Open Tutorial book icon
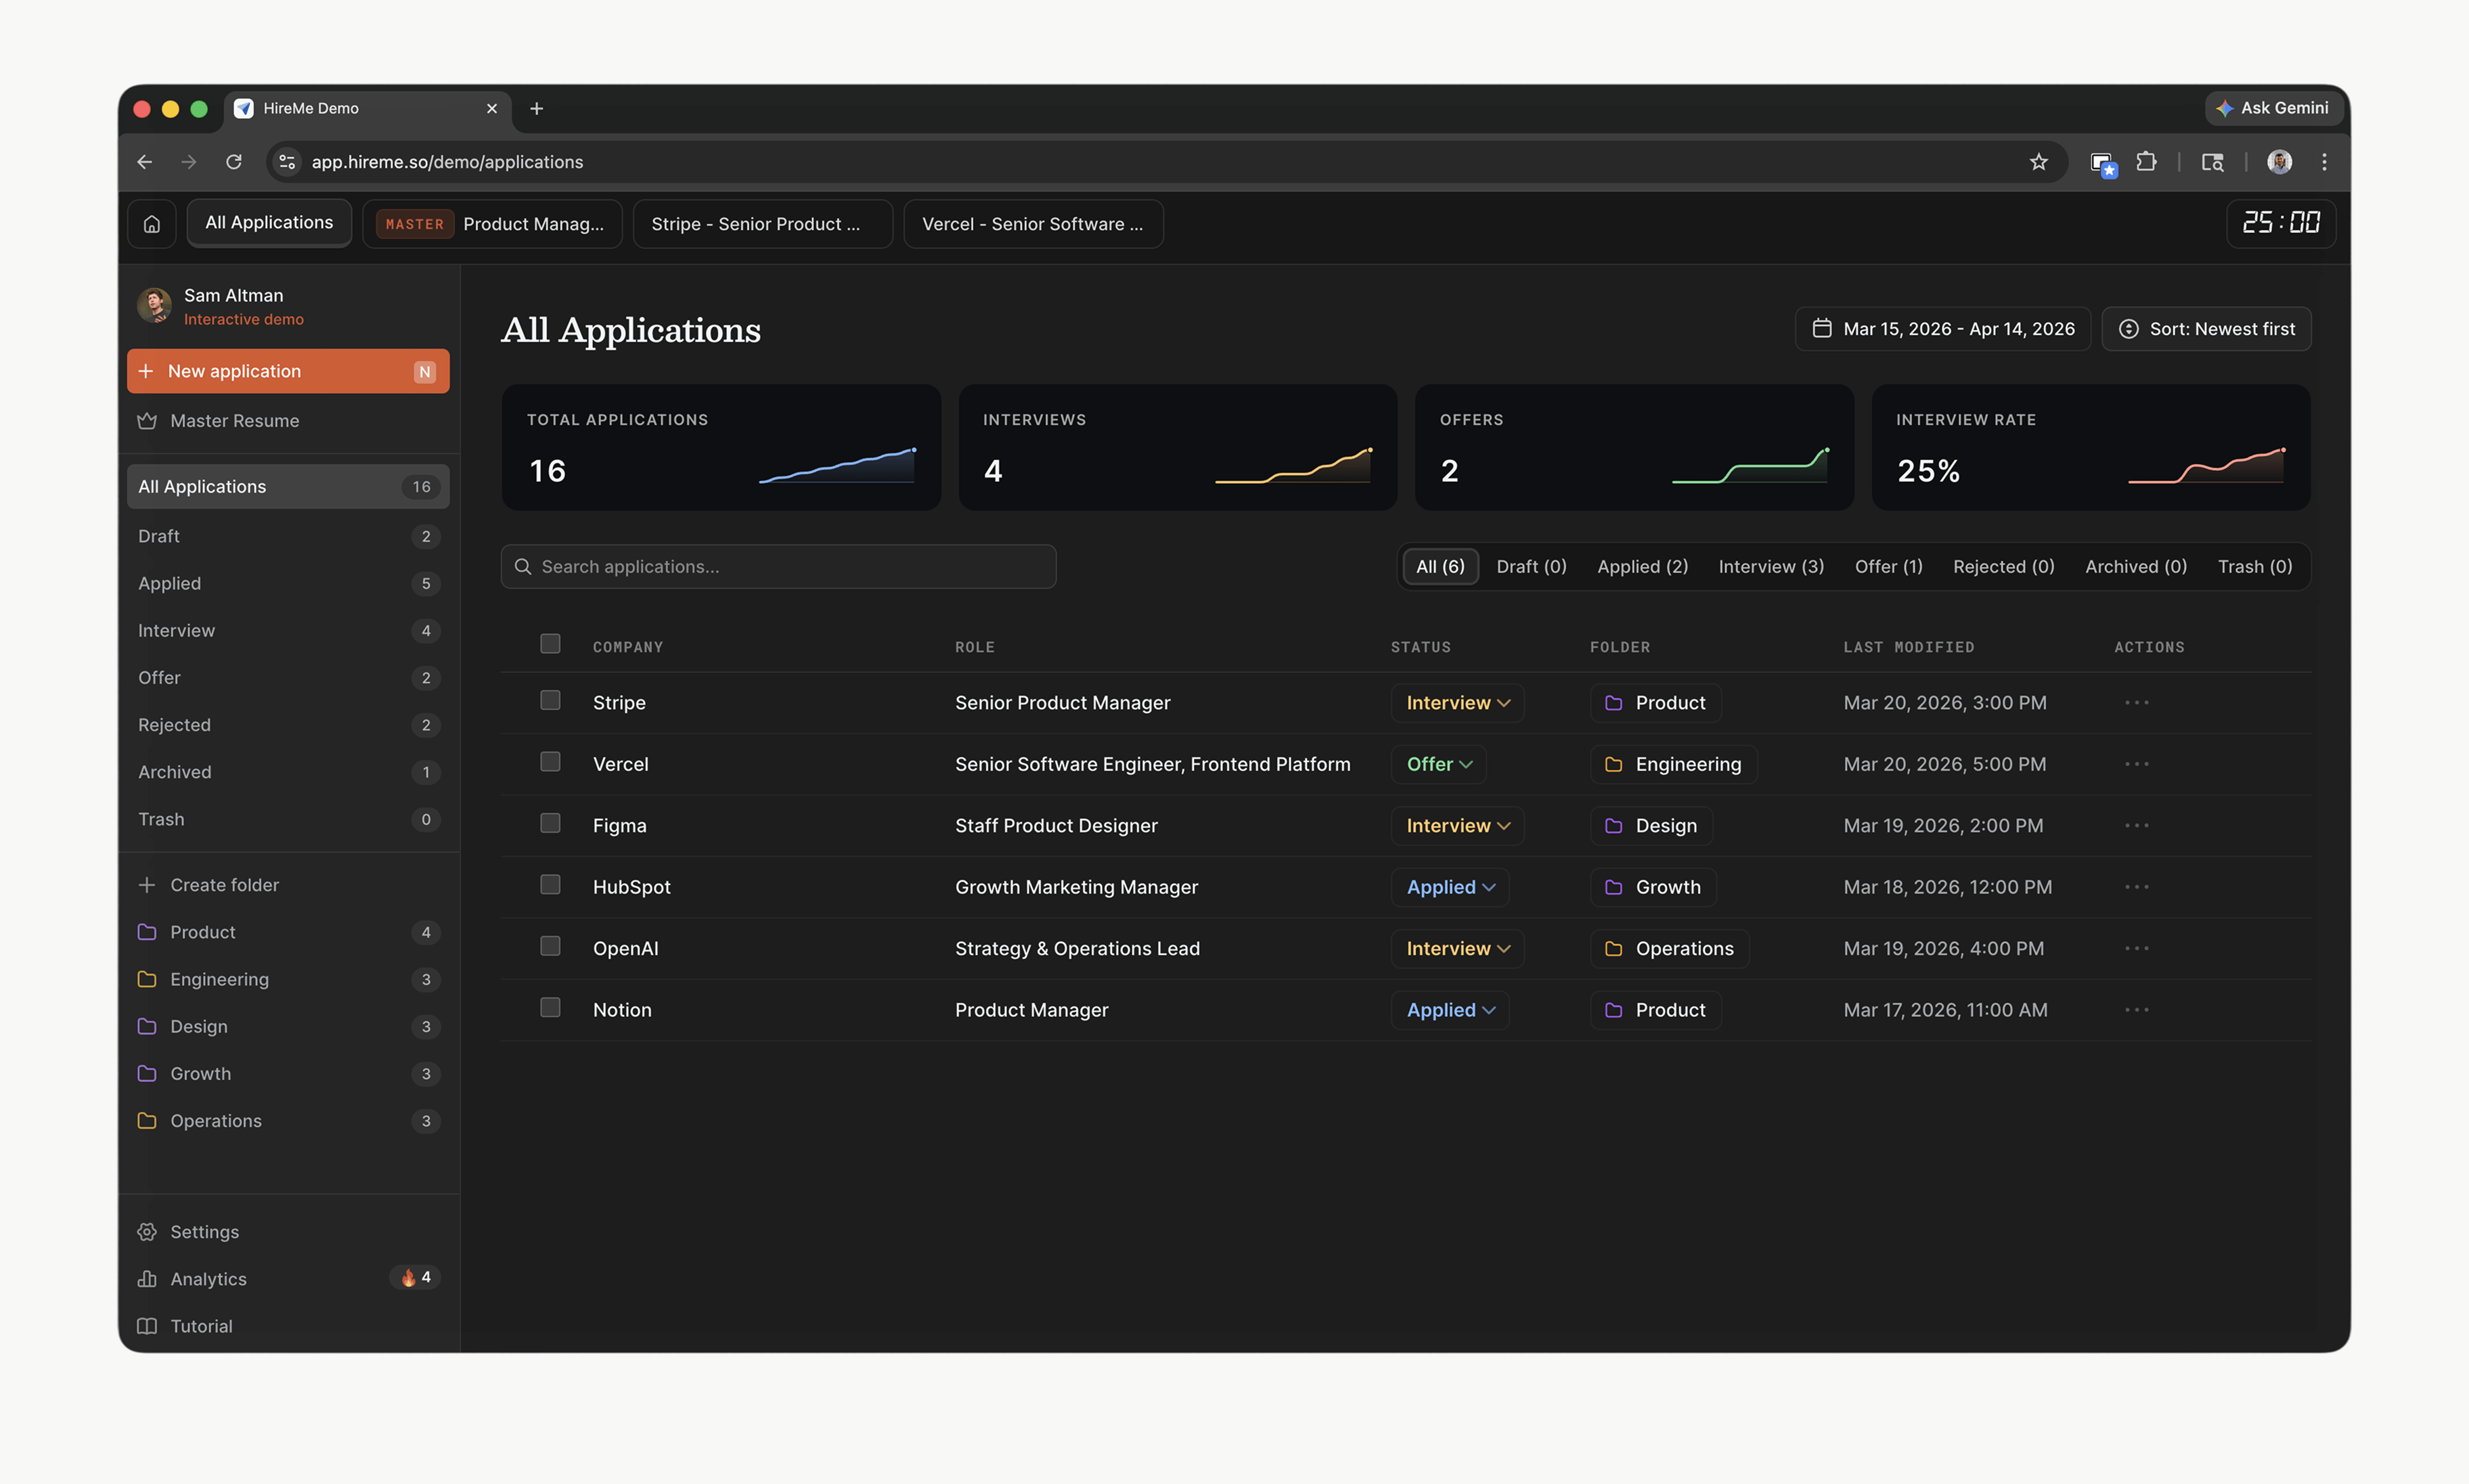Image resolution: width=2469 pixels, height=1484 pixels. [147, 1326]
